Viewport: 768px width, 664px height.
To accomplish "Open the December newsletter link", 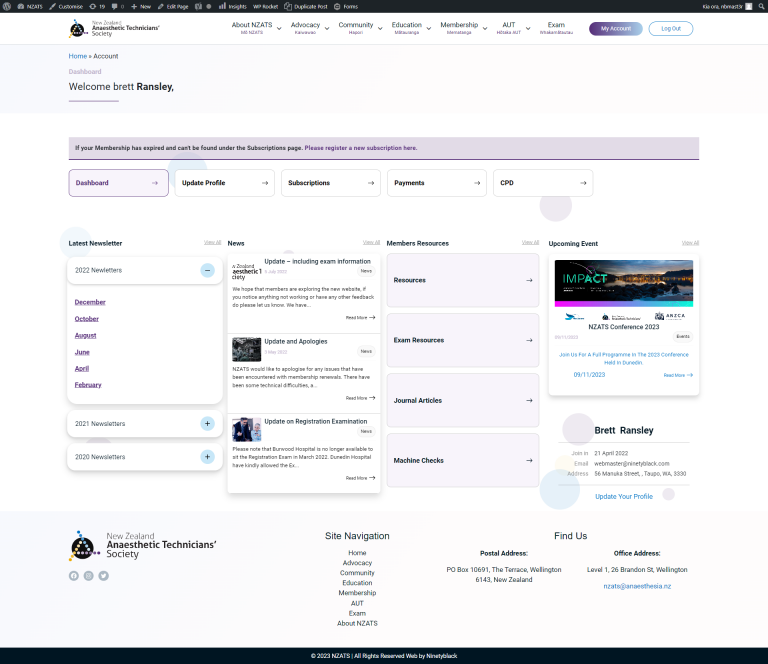I will (x=90, y=302).
